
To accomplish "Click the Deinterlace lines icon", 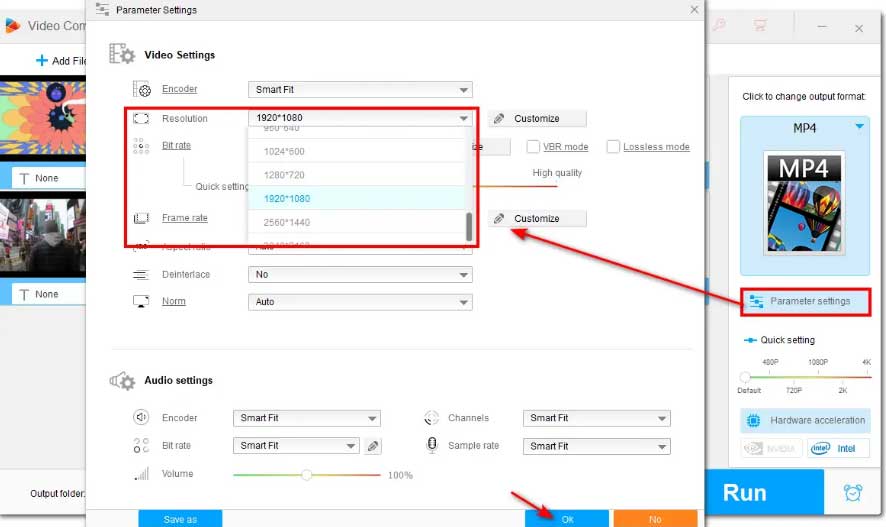I will [x=141, y=275].
